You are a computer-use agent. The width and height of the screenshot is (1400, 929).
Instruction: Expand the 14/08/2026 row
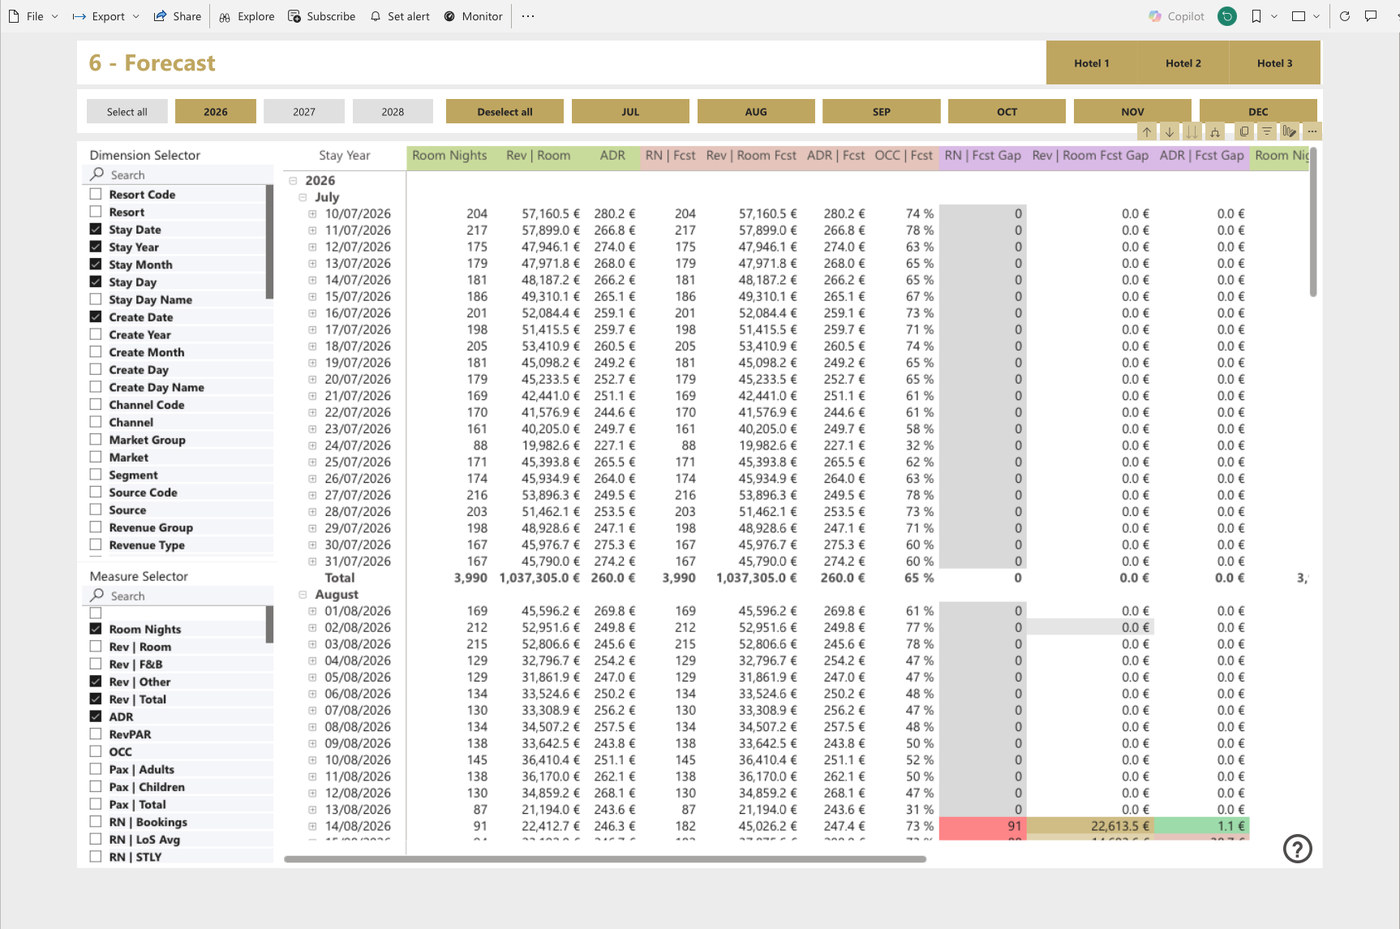313,827
